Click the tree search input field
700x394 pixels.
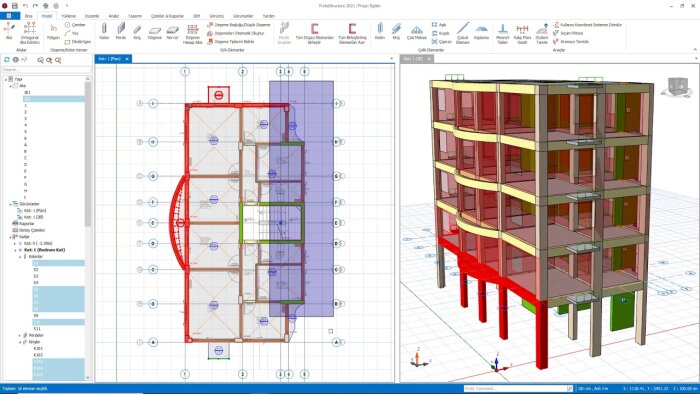pyautogui.click(x=46, y=70)
